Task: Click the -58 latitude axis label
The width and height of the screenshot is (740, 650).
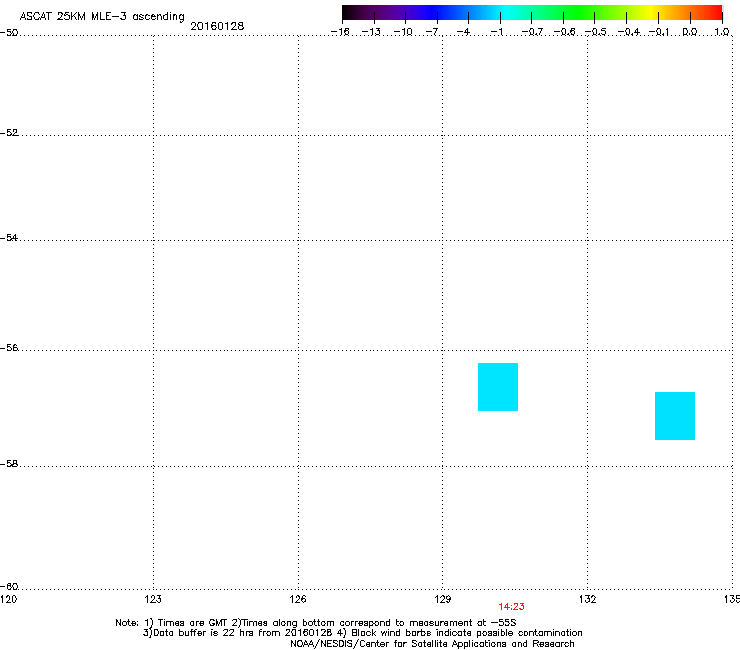Action: click(x=9, y=464)
